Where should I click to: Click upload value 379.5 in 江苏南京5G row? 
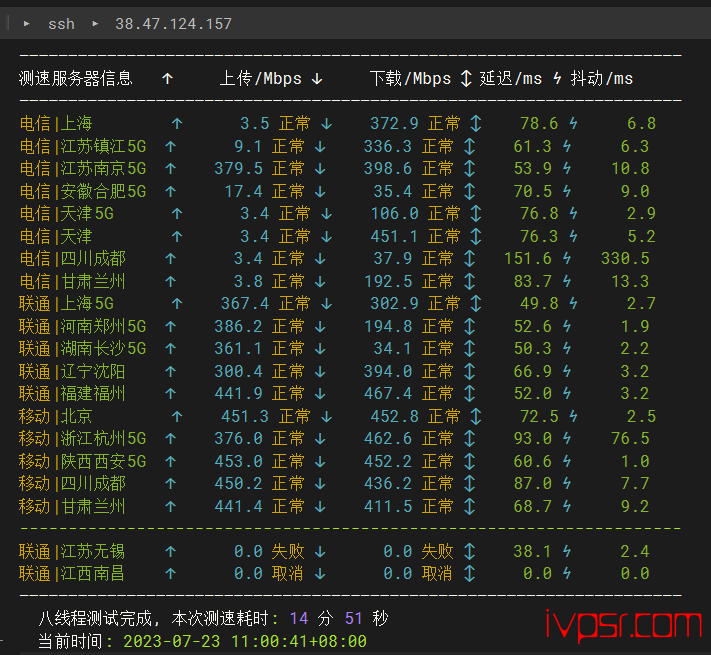pos(239,169)
